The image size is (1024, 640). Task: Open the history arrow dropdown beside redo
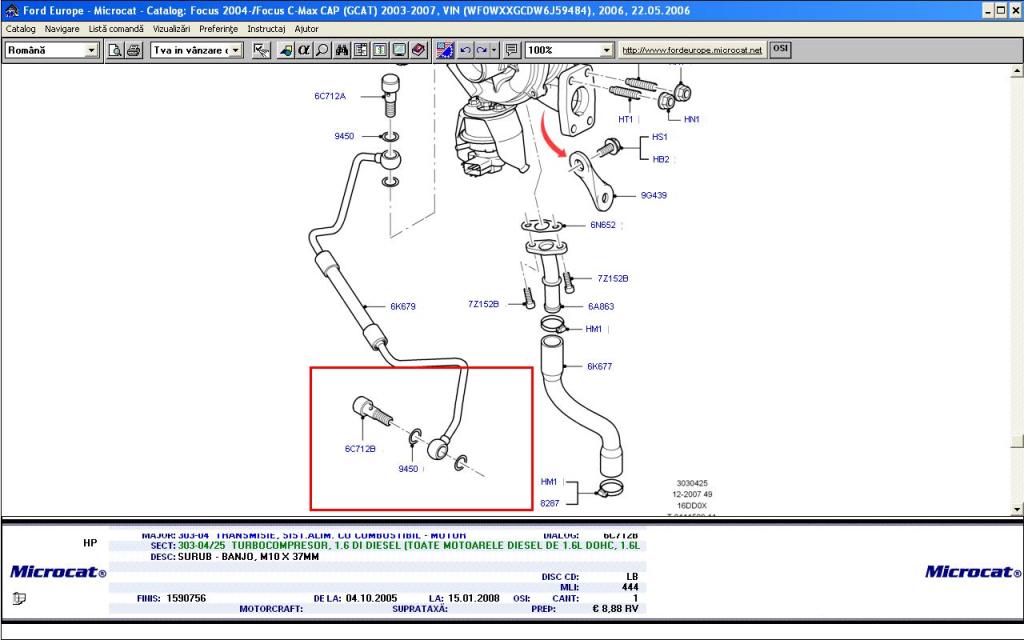click(x=494, y=50)
